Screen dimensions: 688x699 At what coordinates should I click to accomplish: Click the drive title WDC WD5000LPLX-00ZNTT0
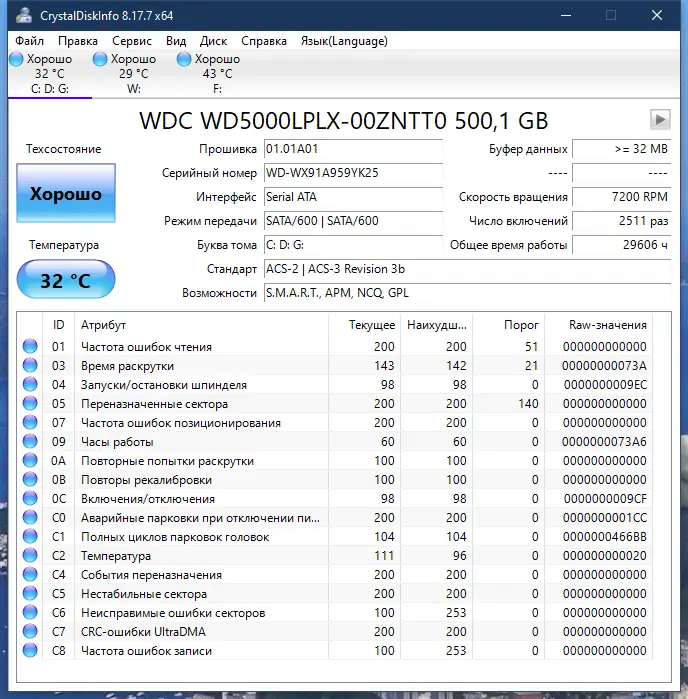click(293, 121)
